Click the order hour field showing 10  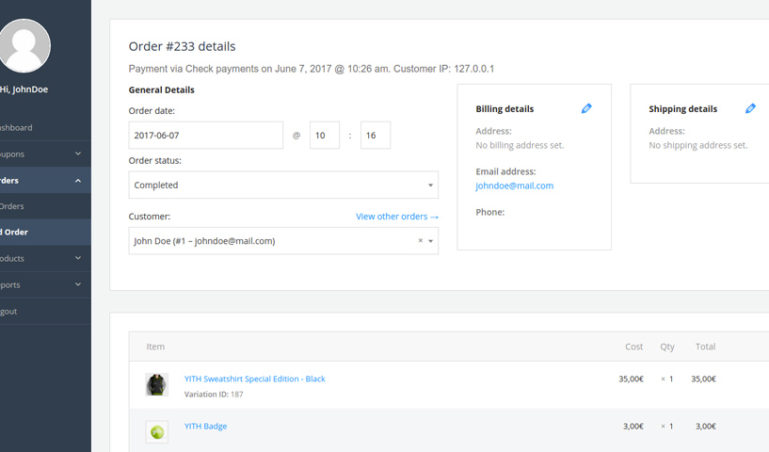[x=324, y=135]
